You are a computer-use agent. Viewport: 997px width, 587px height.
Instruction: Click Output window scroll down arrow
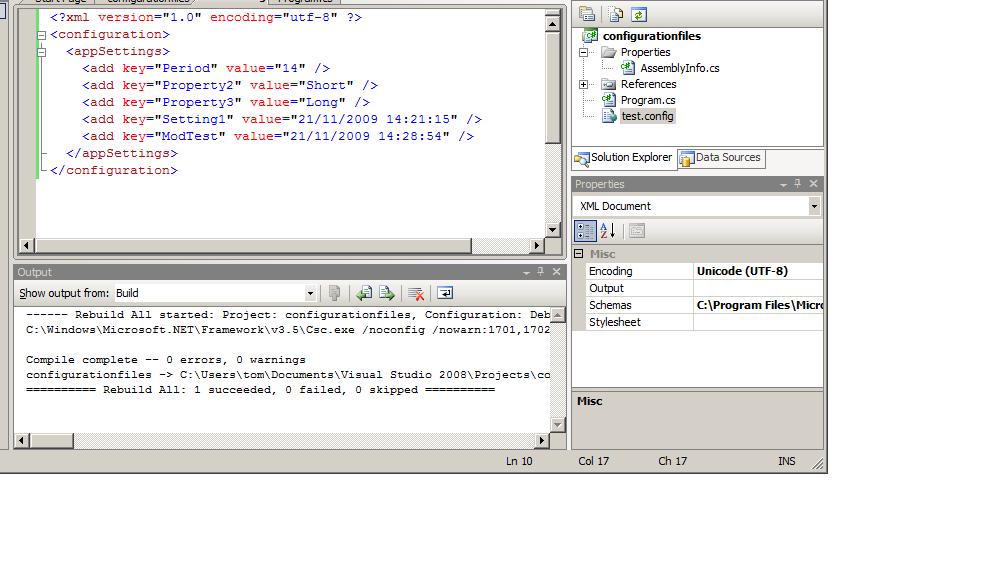point(558,424)
